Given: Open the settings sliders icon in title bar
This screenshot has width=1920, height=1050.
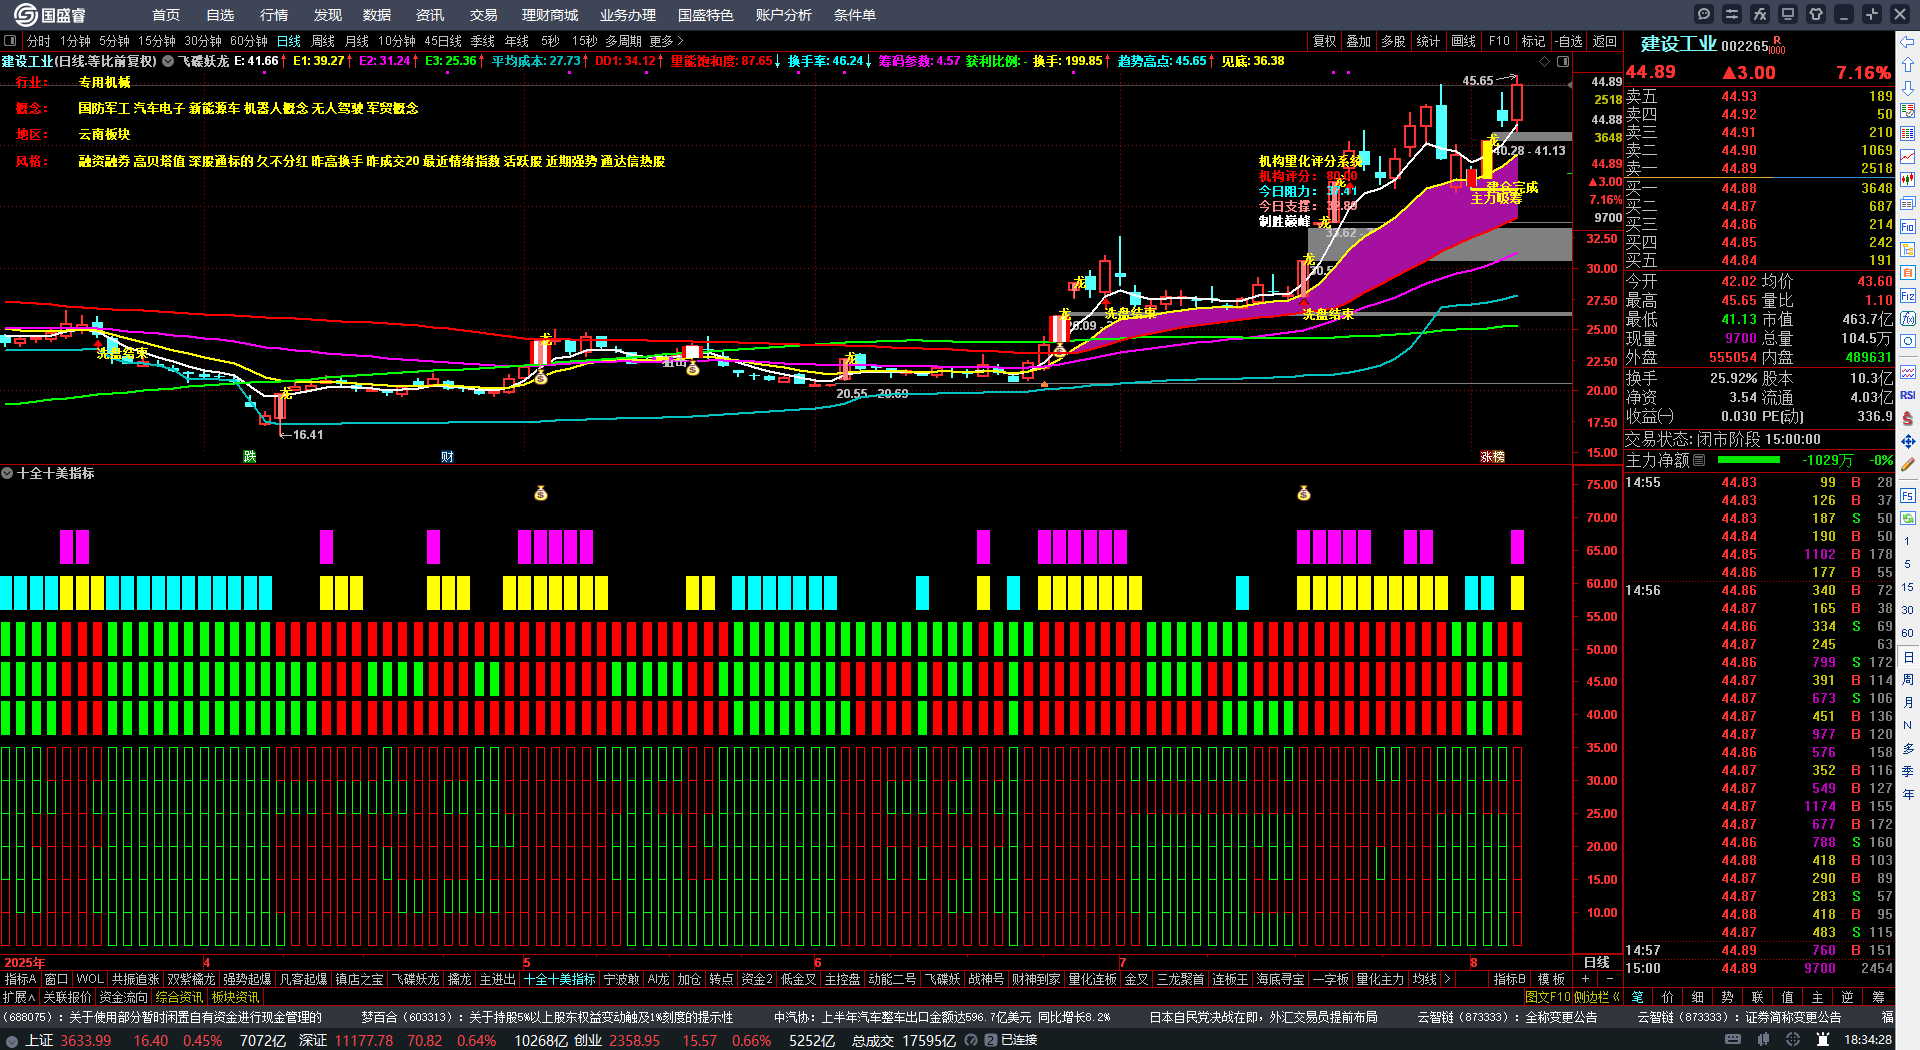Looking at the screenshot, I should [1732, 14].
